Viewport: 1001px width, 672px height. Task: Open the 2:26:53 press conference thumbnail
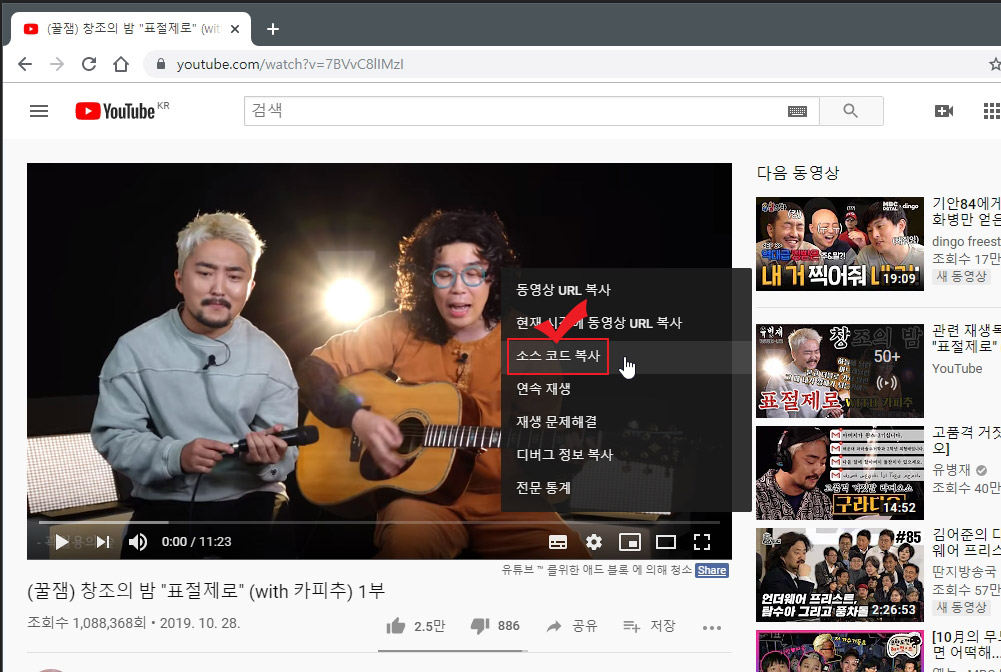point(839,575)
